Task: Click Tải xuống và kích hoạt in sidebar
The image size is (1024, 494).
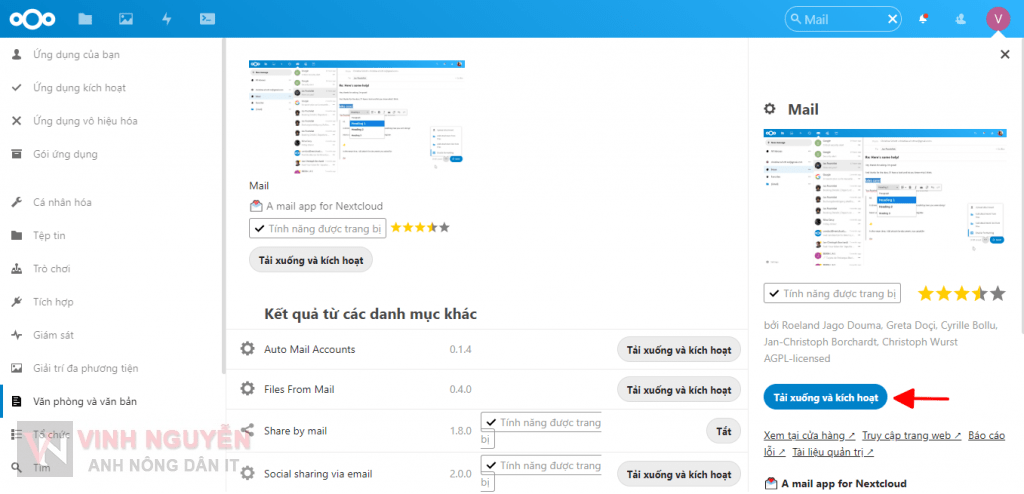Action: pos(826,397)
